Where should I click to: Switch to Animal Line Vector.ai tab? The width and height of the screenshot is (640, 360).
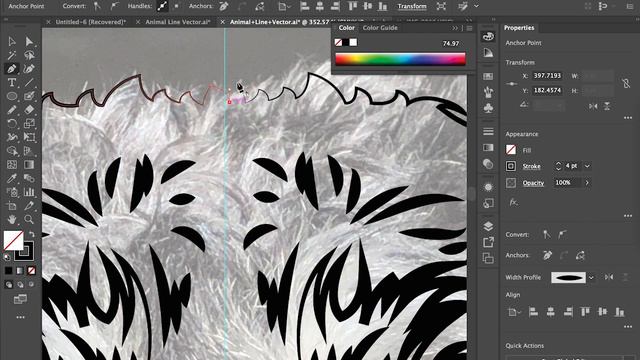pos(178,22)
